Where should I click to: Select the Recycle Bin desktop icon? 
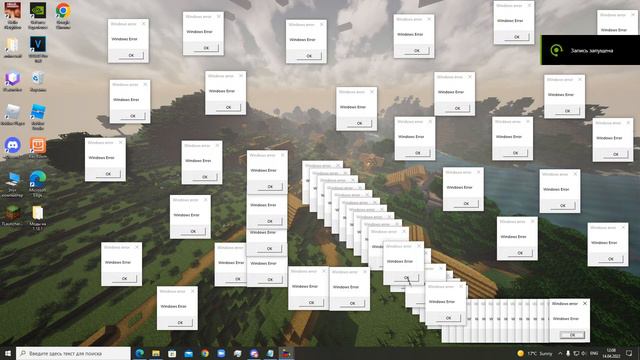(38, 81)
